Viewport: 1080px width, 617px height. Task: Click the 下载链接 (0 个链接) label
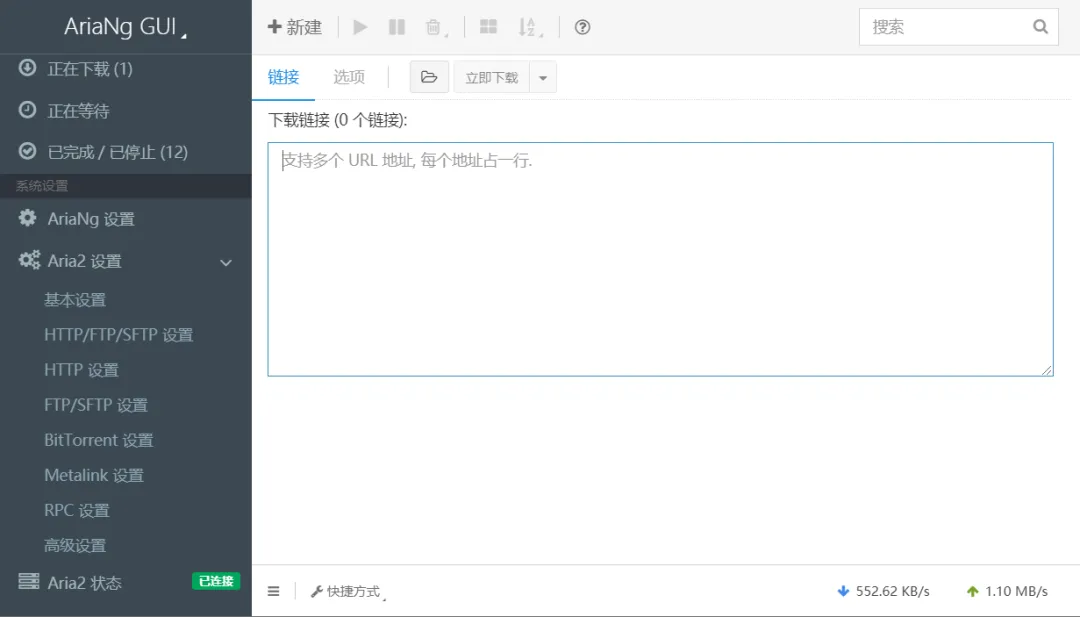pos(338,120)
